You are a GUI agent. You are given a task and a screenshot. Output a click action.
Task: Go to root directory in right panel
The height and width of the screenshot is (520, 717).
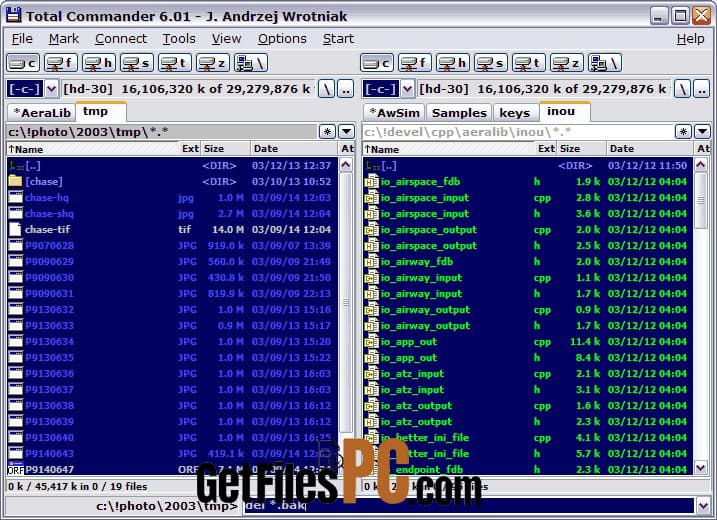coord(682,89)
